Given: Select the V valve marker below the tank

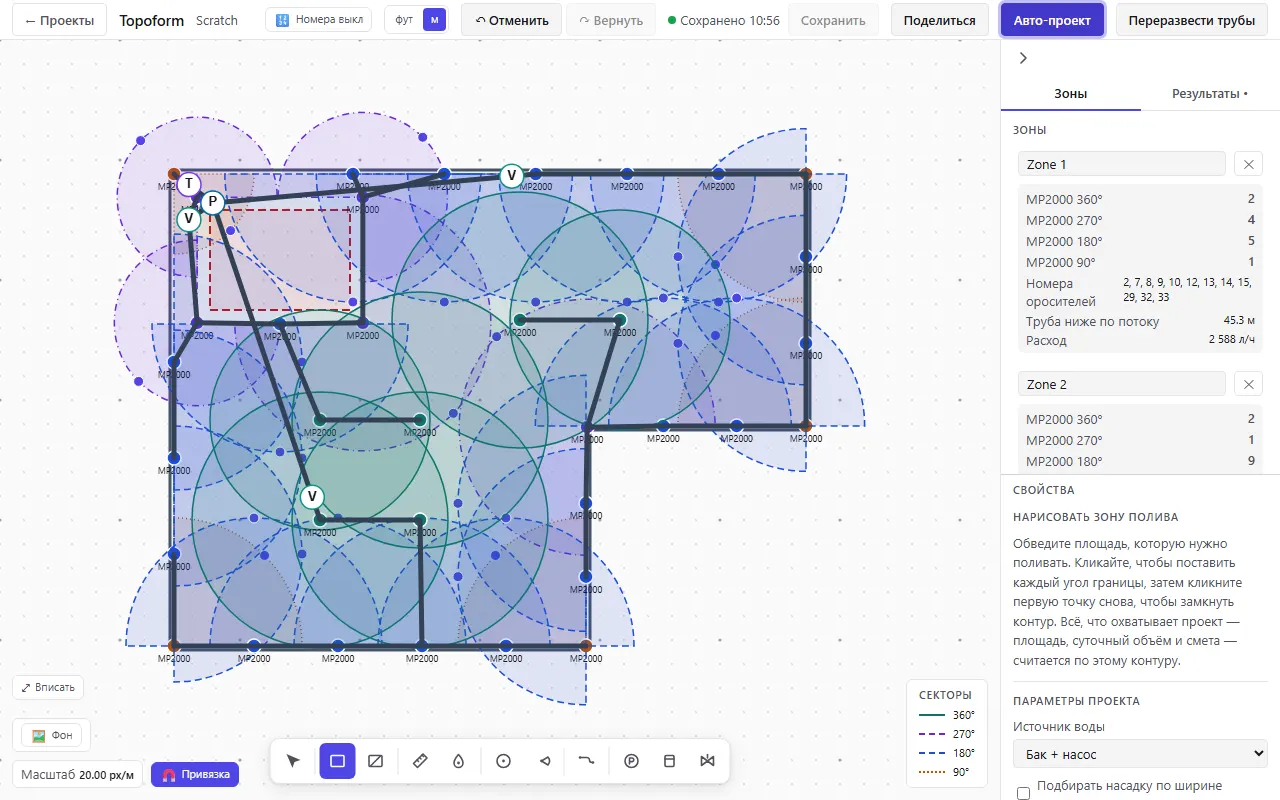Looking at the screenshot, I should [188, 218].
